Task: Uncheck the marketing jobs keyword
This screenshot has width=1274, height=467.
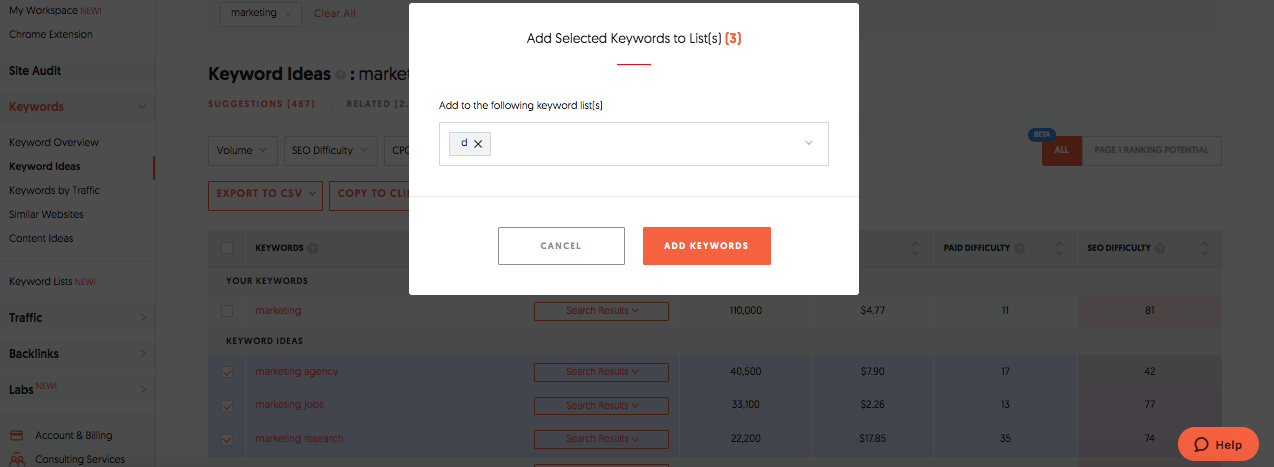Action: click(227, 405)
